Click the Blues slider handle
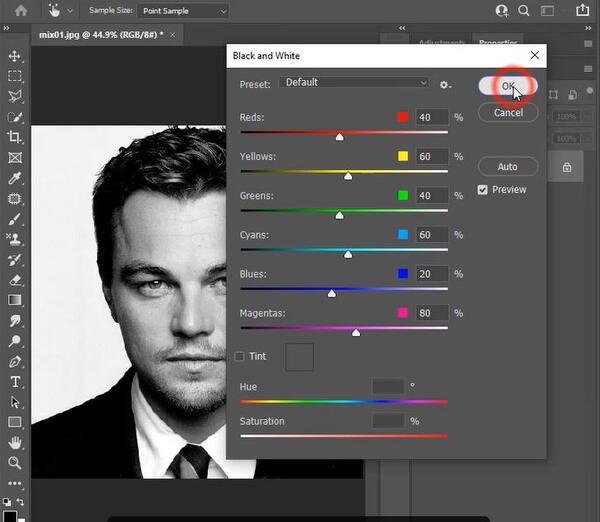The width and height of the screenshot is (600, 522). point(332,294)
